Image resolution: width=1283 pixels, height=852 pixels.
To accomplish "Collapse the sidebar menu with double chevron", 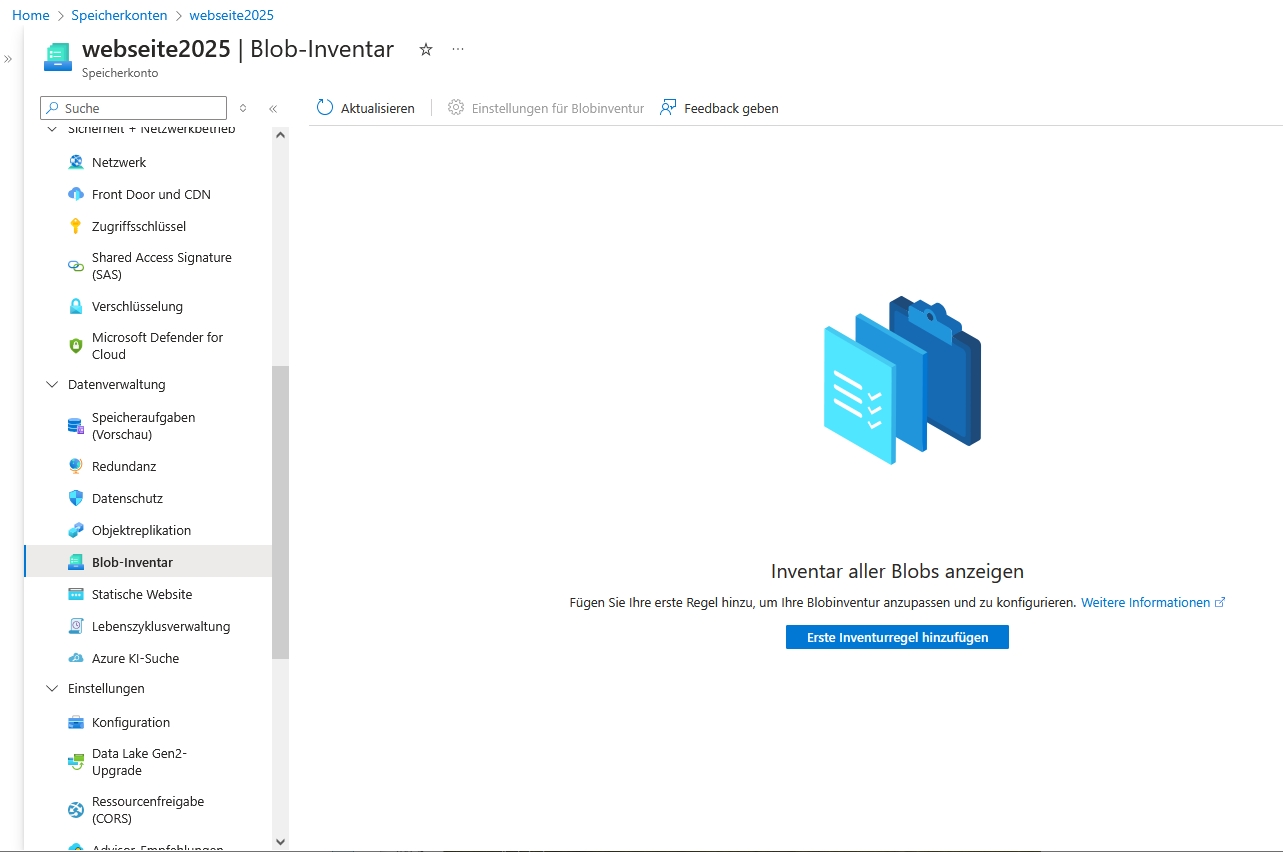I will [x=273, y=108].
